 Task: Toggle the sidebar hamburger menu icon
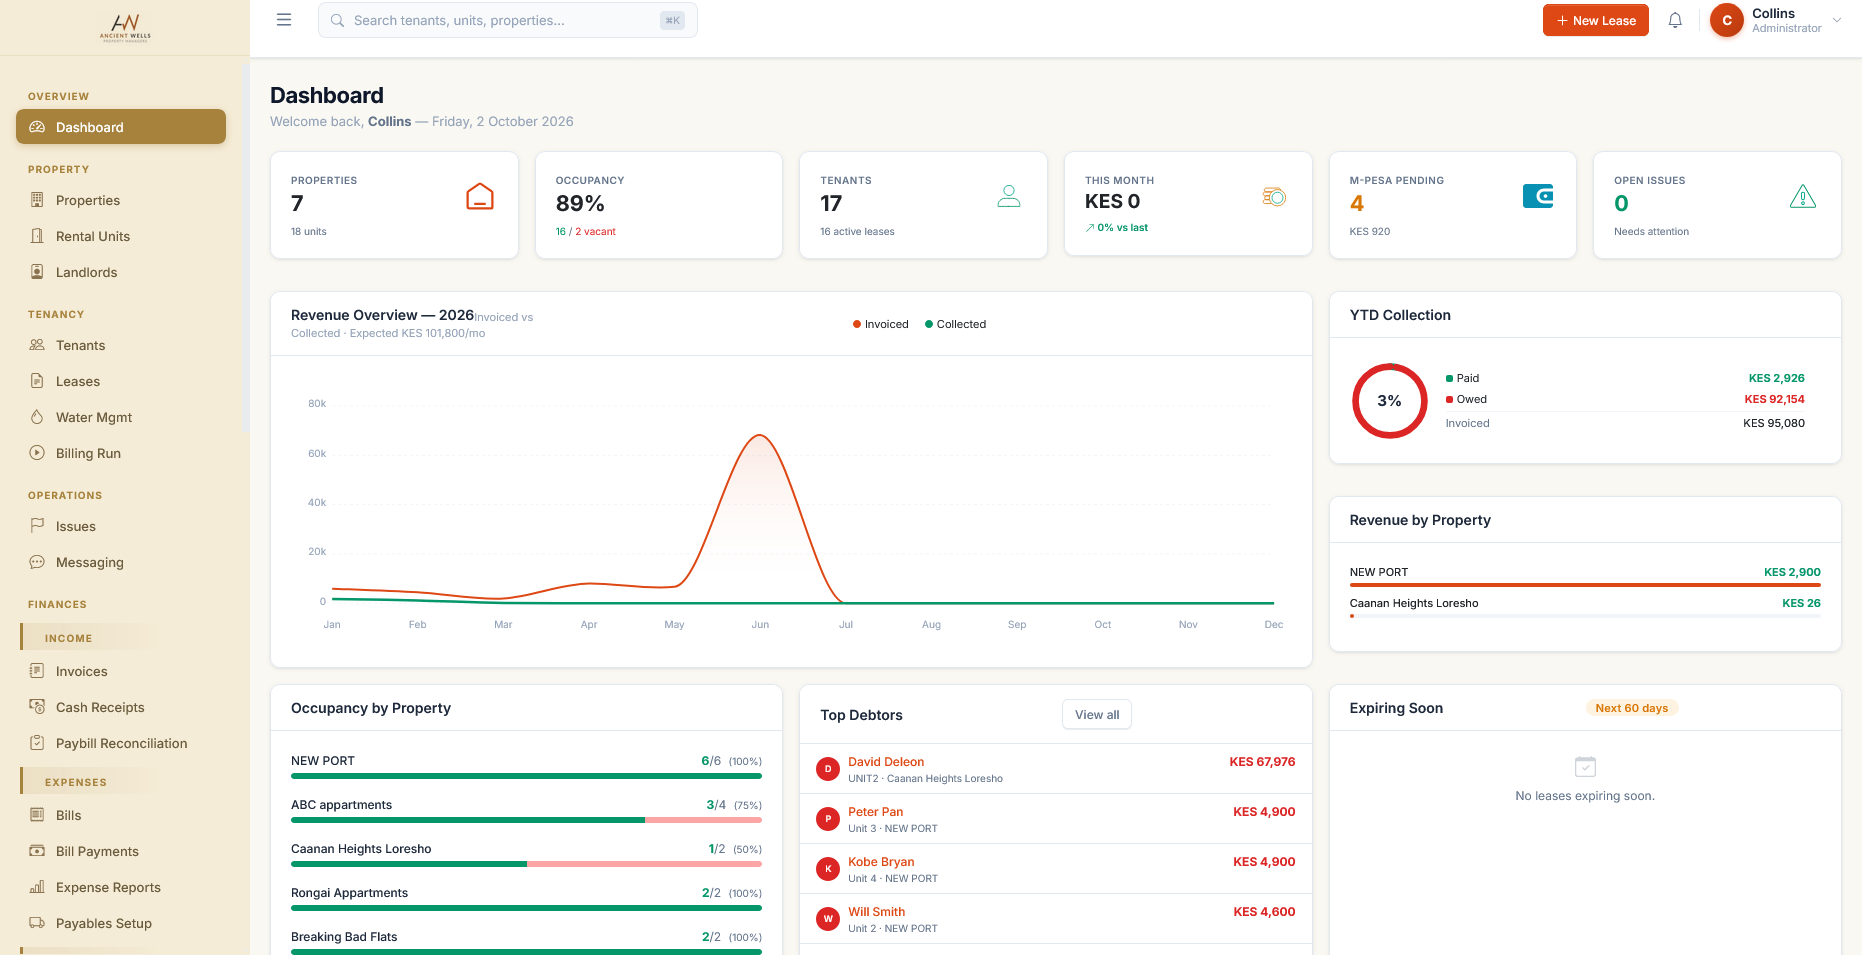pyautogui.click(x=284, y=20)
